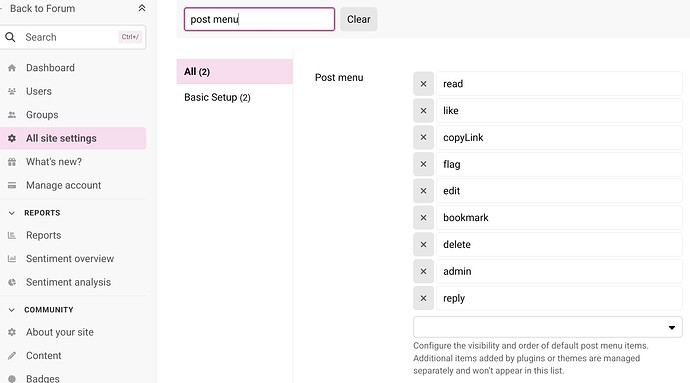
Task: Open Sentiment analysis report
Action: 68,282
